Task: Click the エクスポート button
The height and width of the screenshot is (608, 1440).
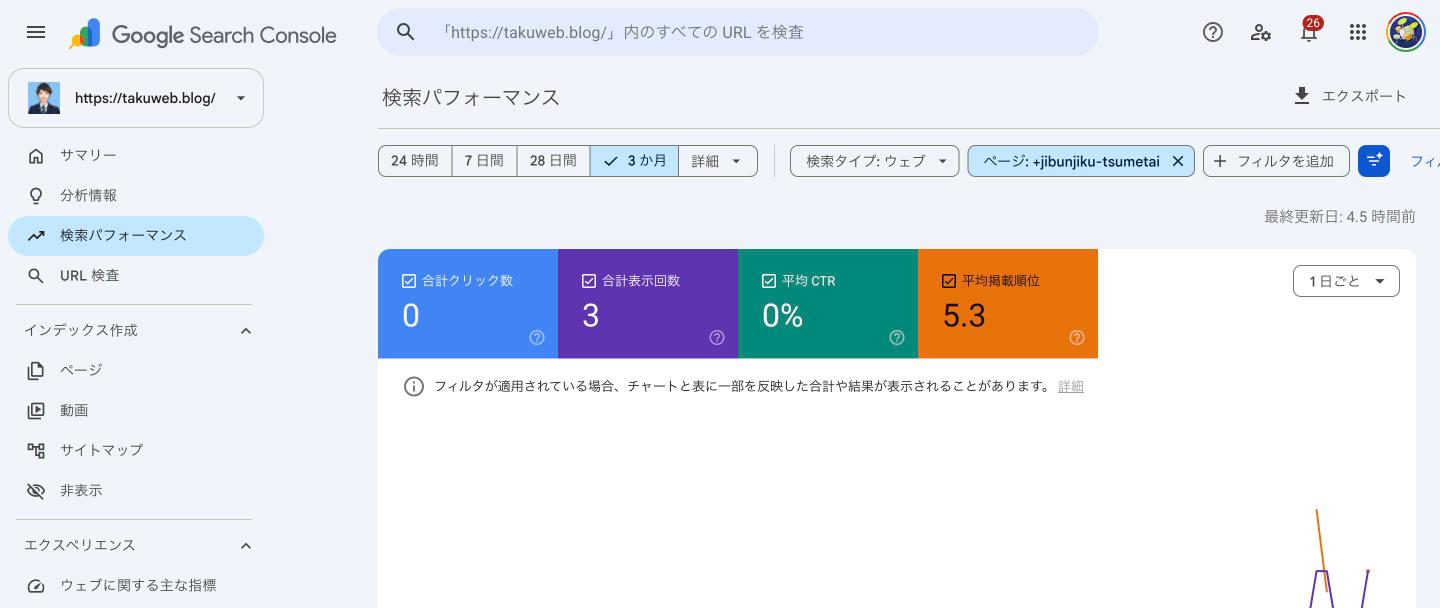Action: (1350, 96)
